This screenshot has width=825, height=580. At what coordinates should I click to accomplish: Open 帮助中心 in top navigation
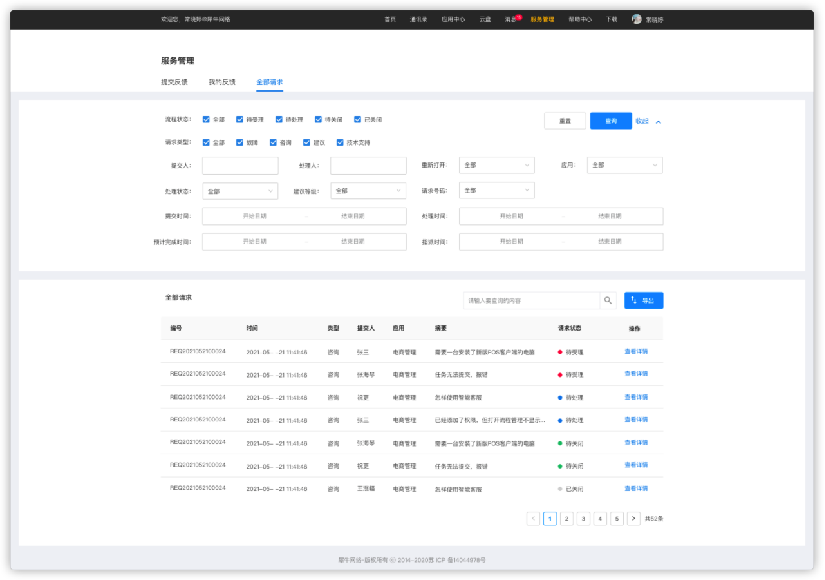point(580,19)
